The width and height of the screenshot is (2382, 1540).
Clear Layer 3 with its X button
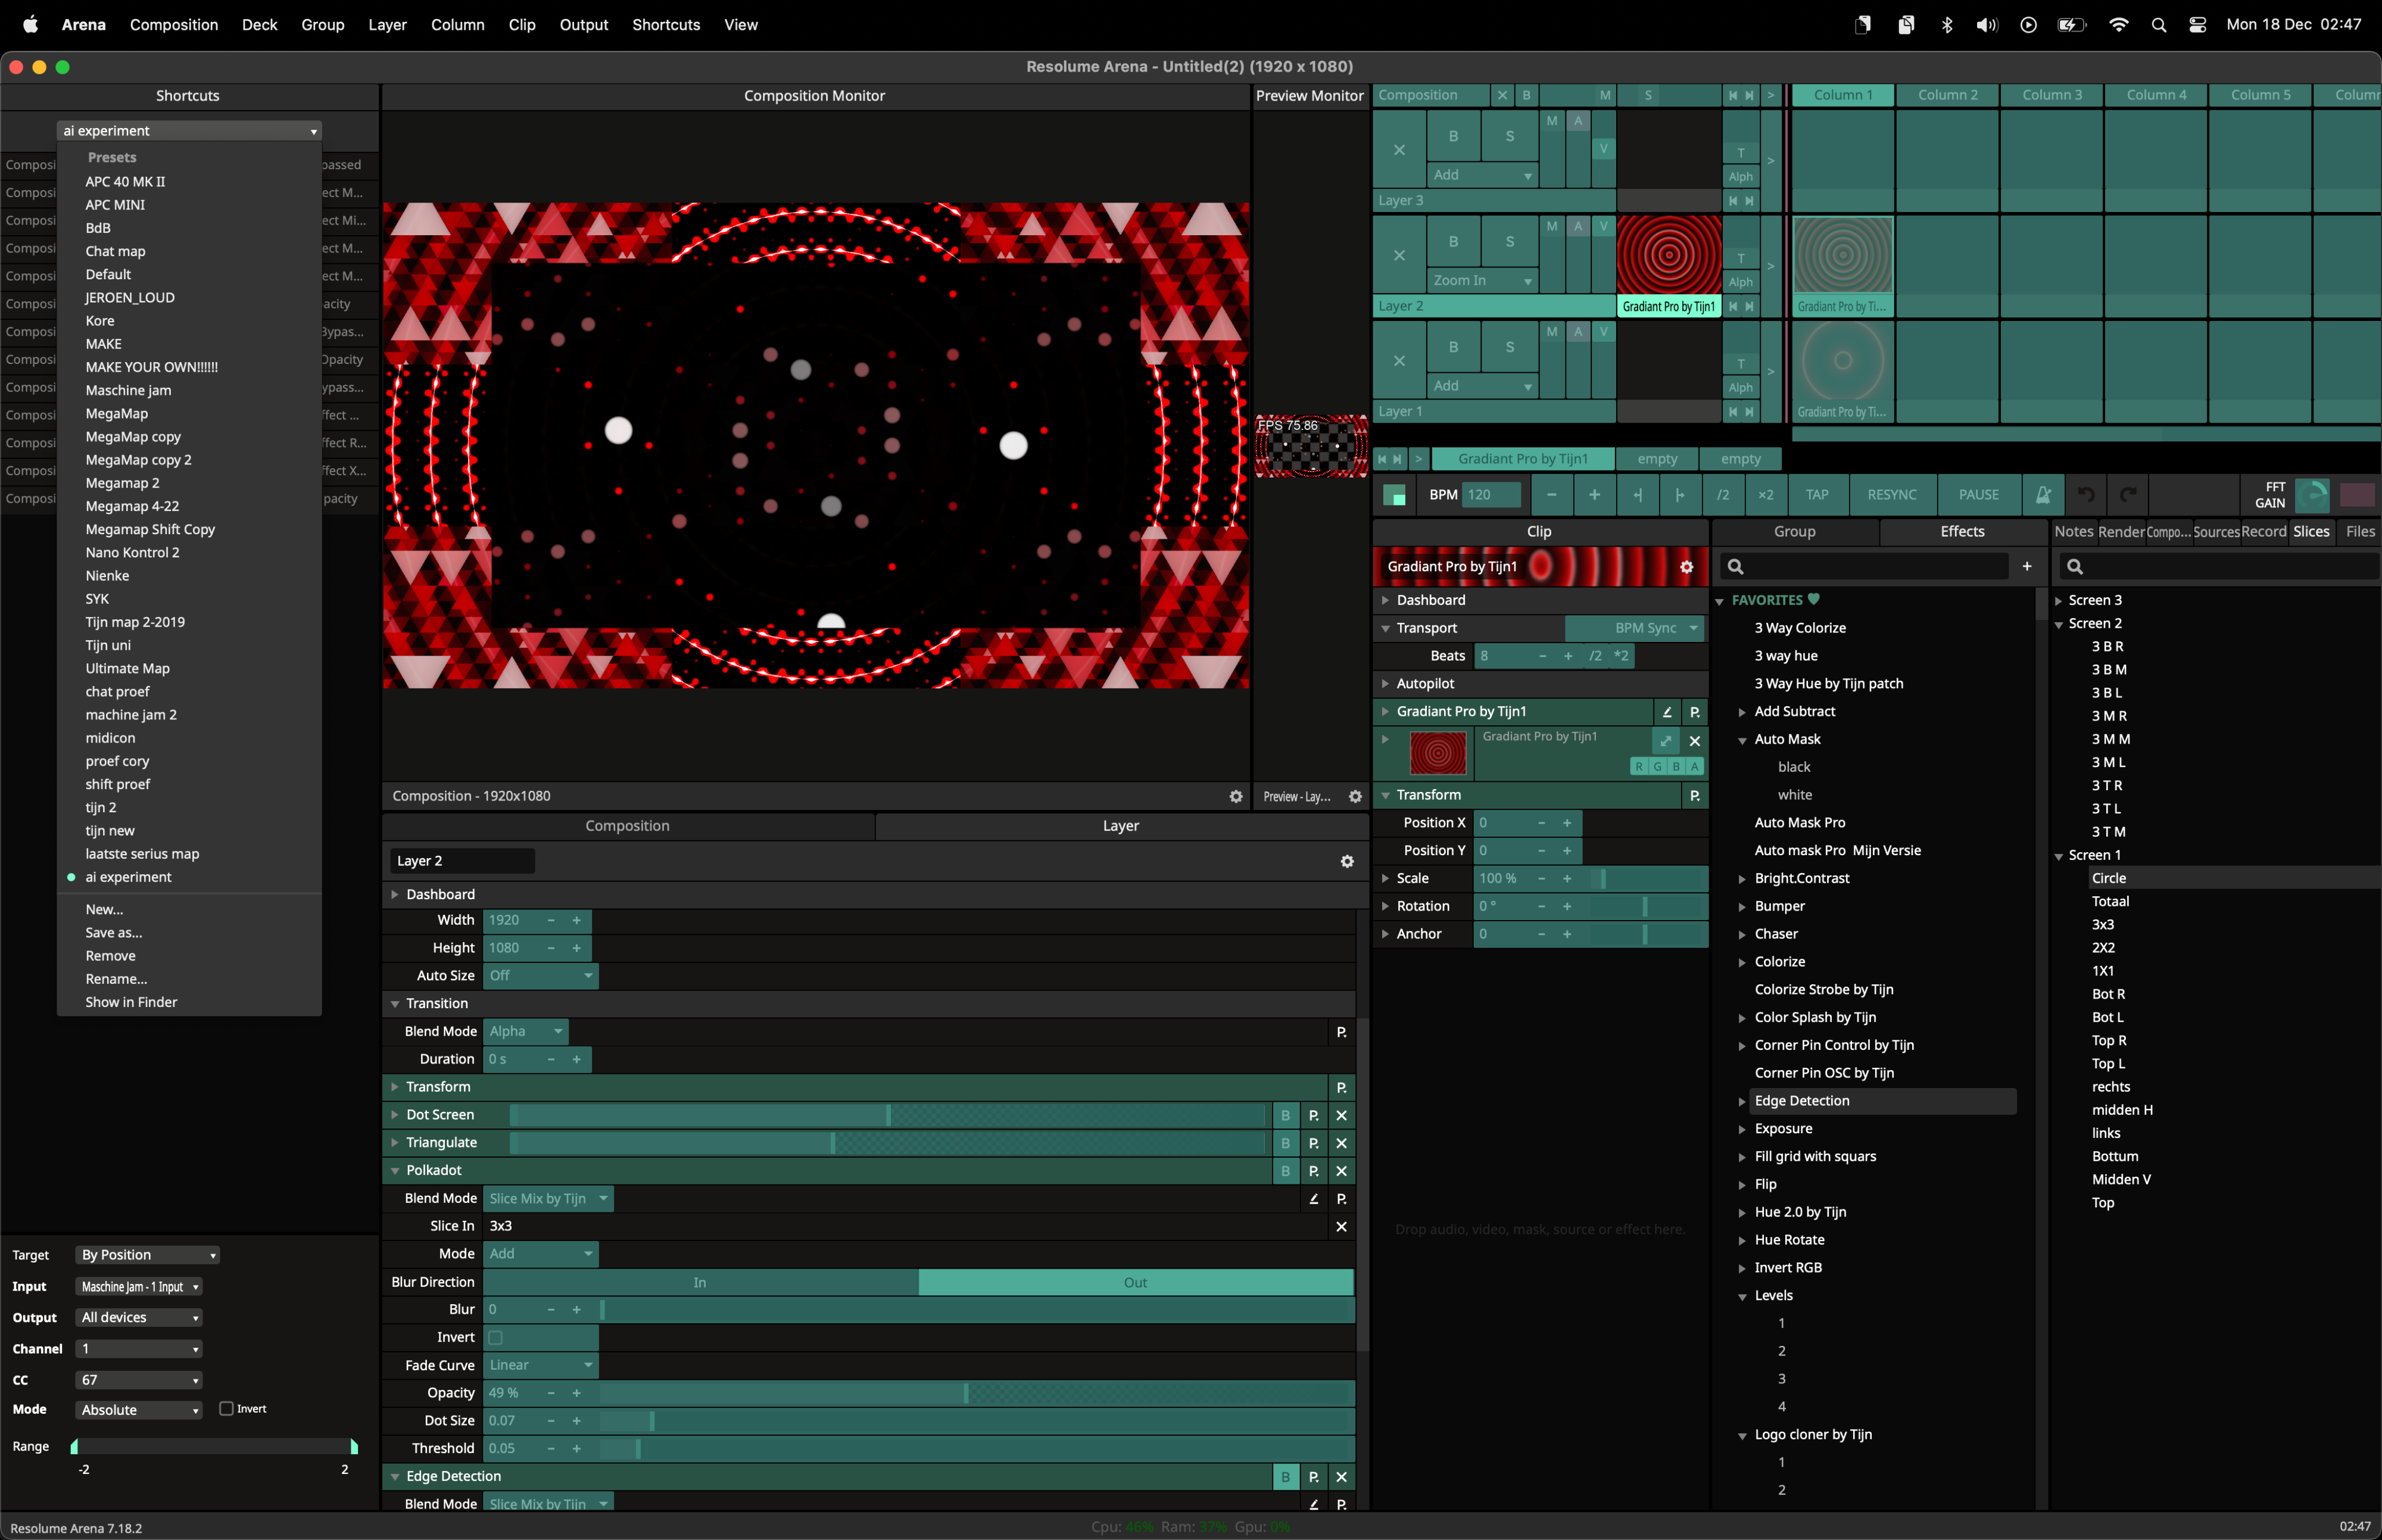1399,150
